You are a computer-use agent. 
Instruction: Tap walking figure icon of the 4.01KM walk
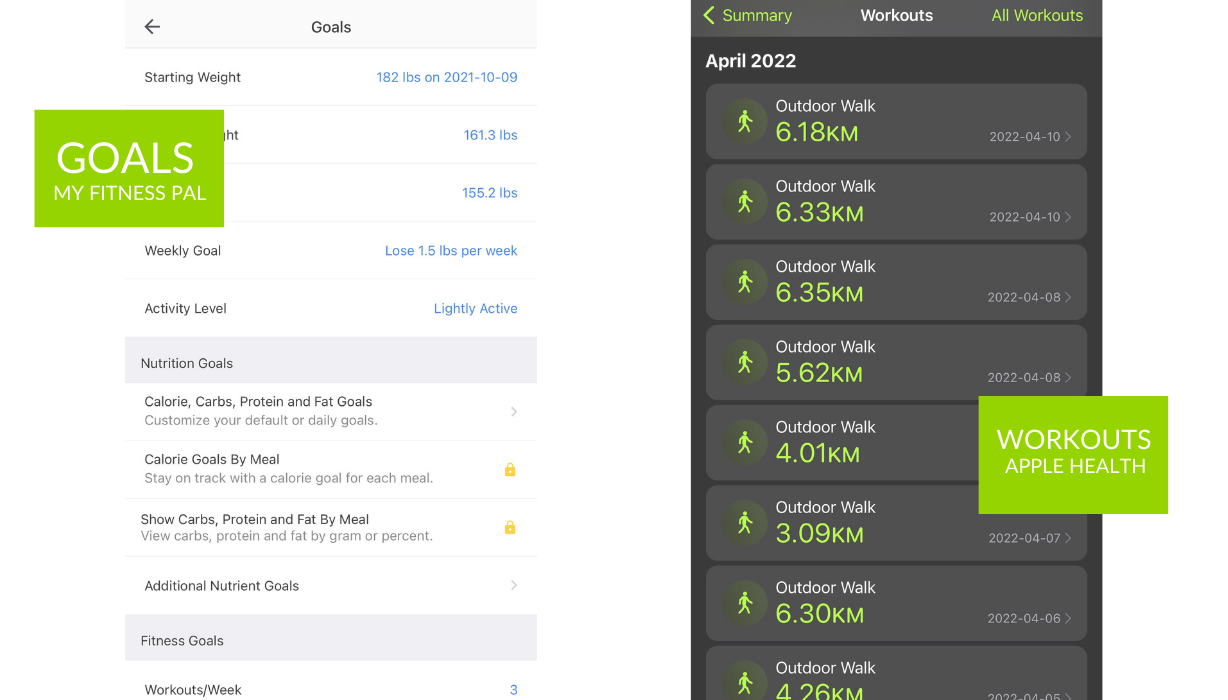[744, 442]
